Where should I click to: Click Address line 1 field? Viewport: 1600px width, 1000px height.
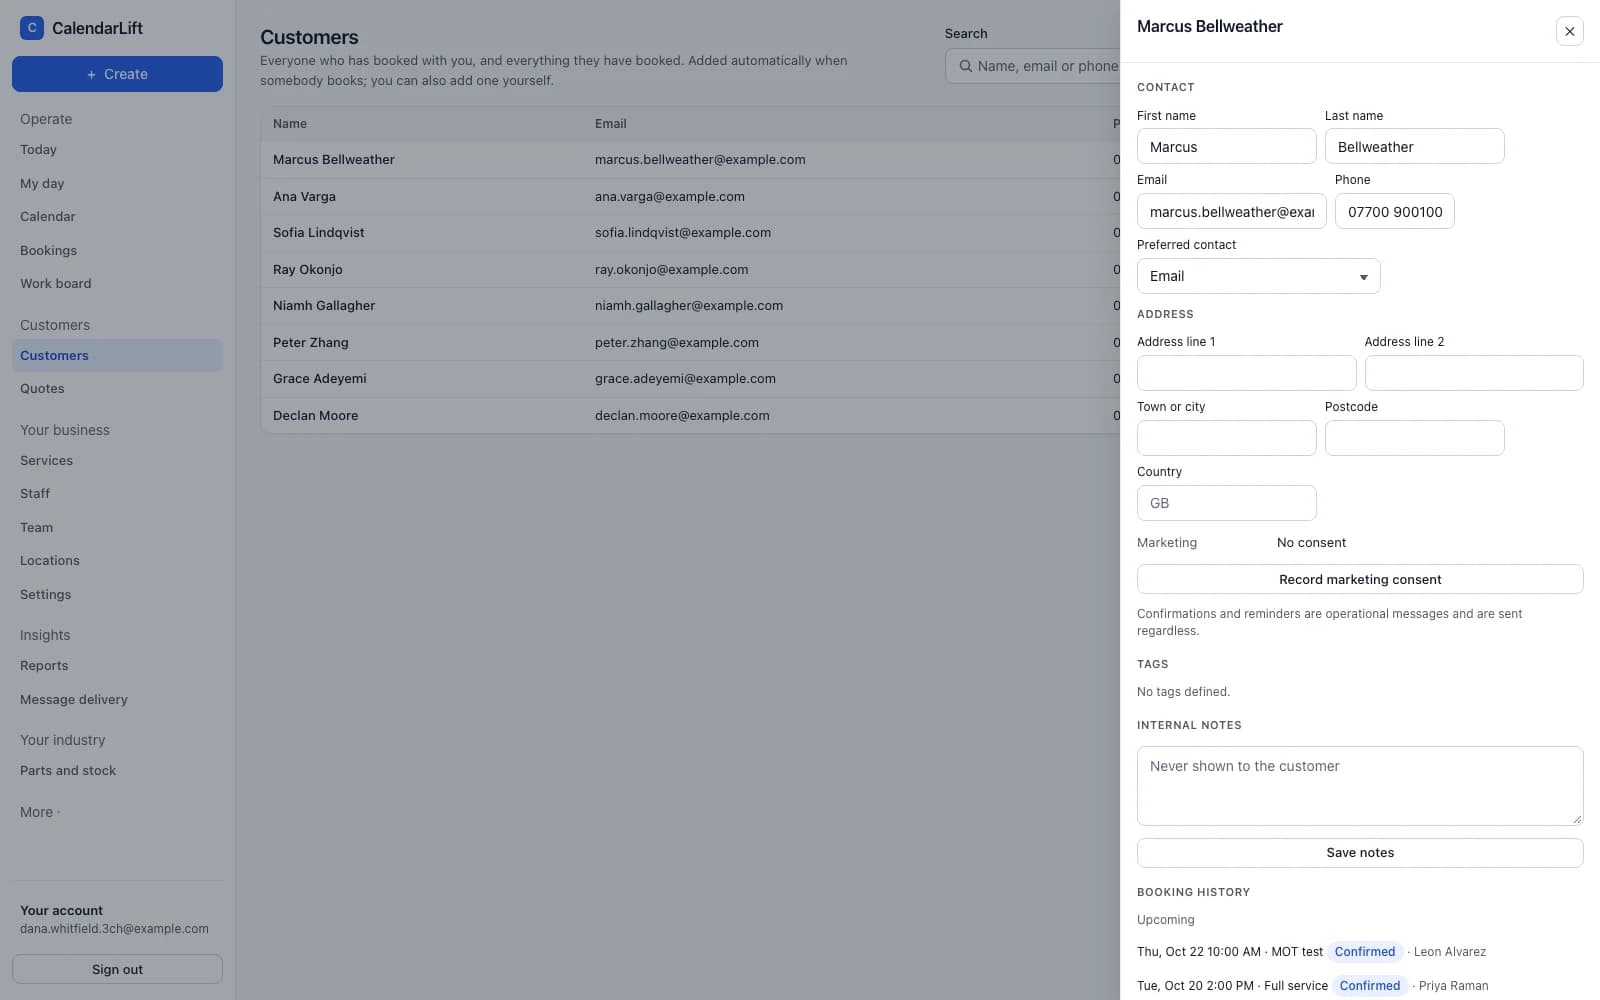(x=1246, y=373)
